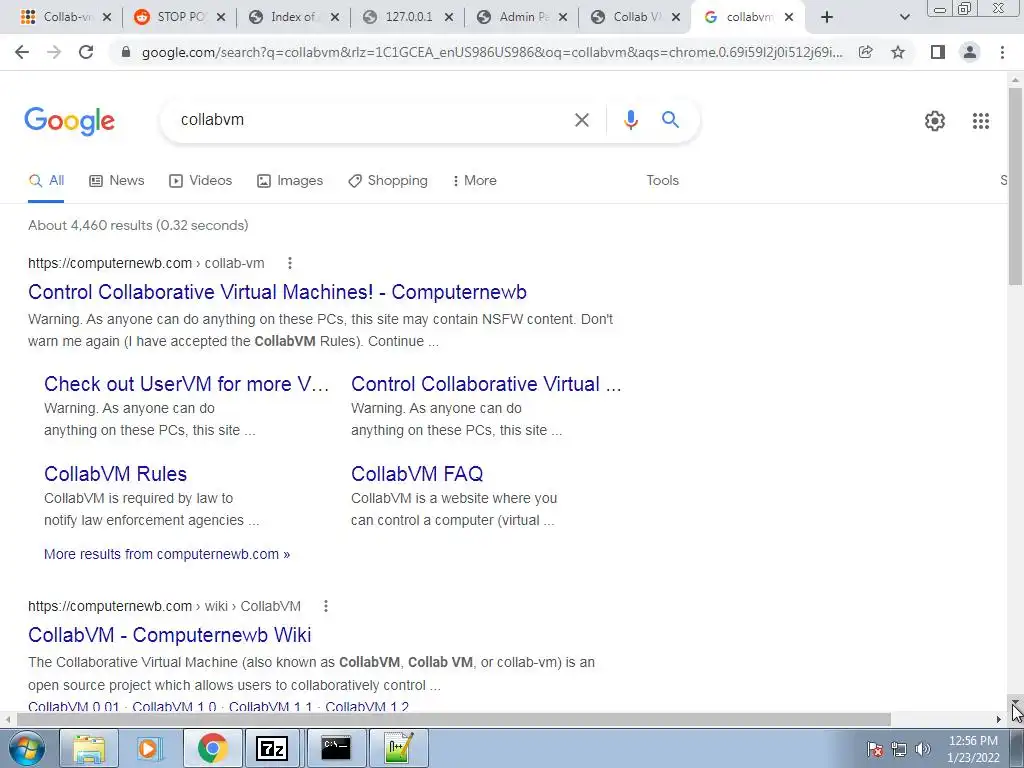Share this page via address bar icon

coord(865,52)
